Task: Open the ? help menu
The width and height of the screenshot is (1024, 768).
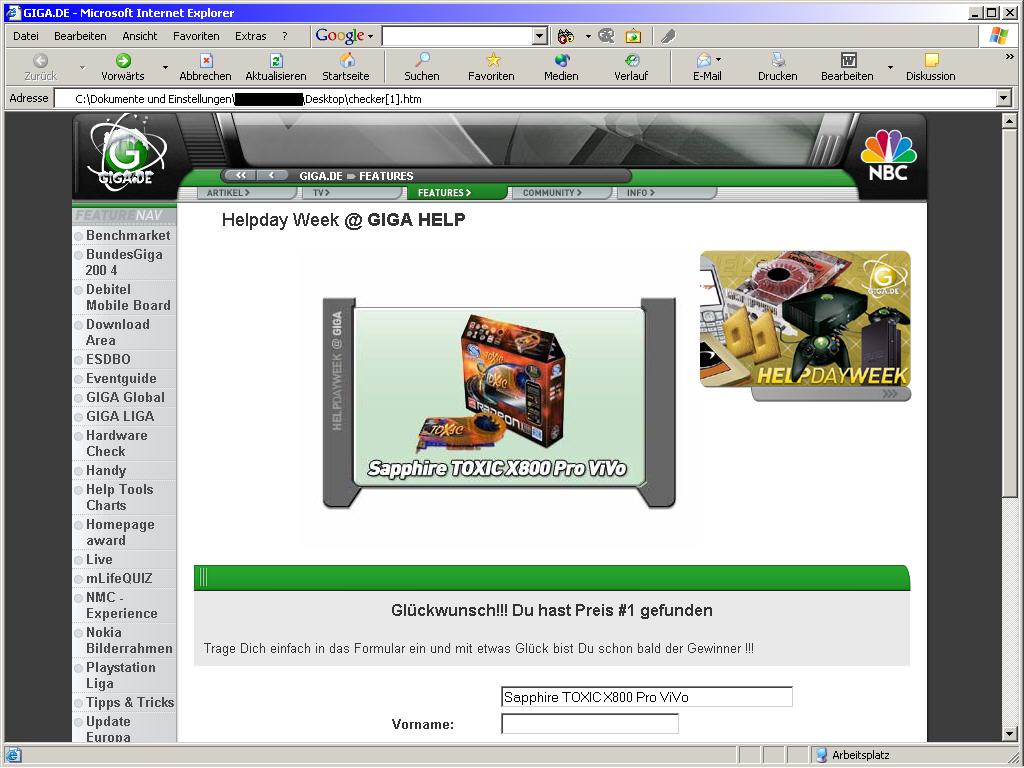Action: (x=285, y=36)
